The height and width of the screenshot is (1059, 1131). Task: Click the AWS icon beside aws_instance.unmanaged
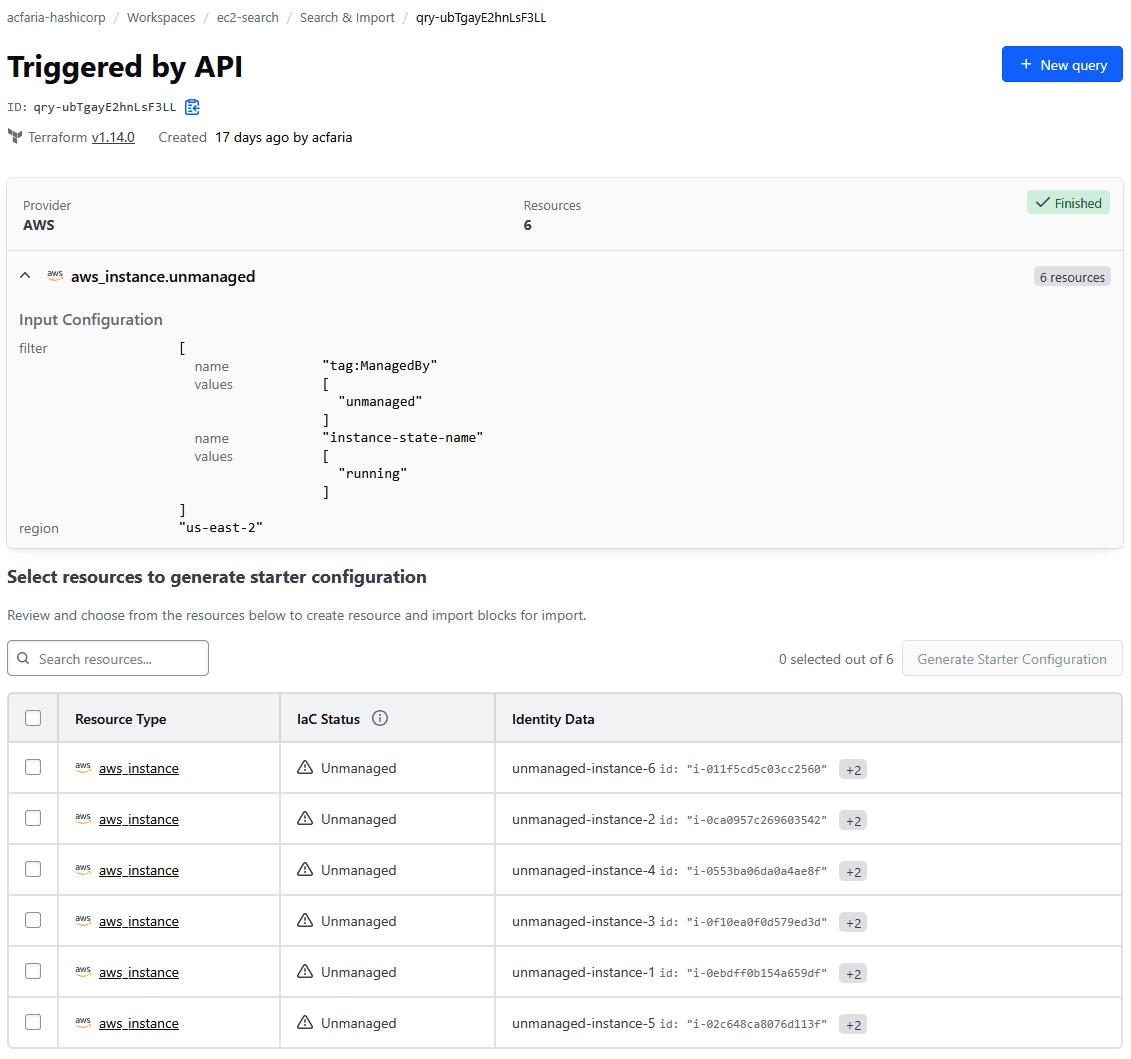55,277
